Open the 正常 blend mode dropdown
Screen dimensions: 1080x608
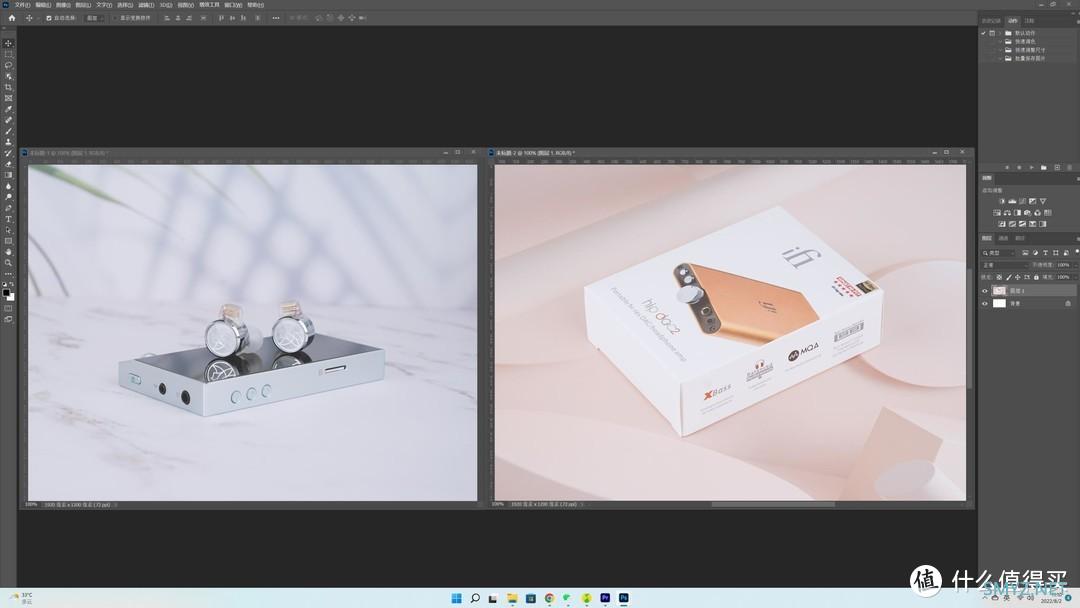[x=1005, y=265]
